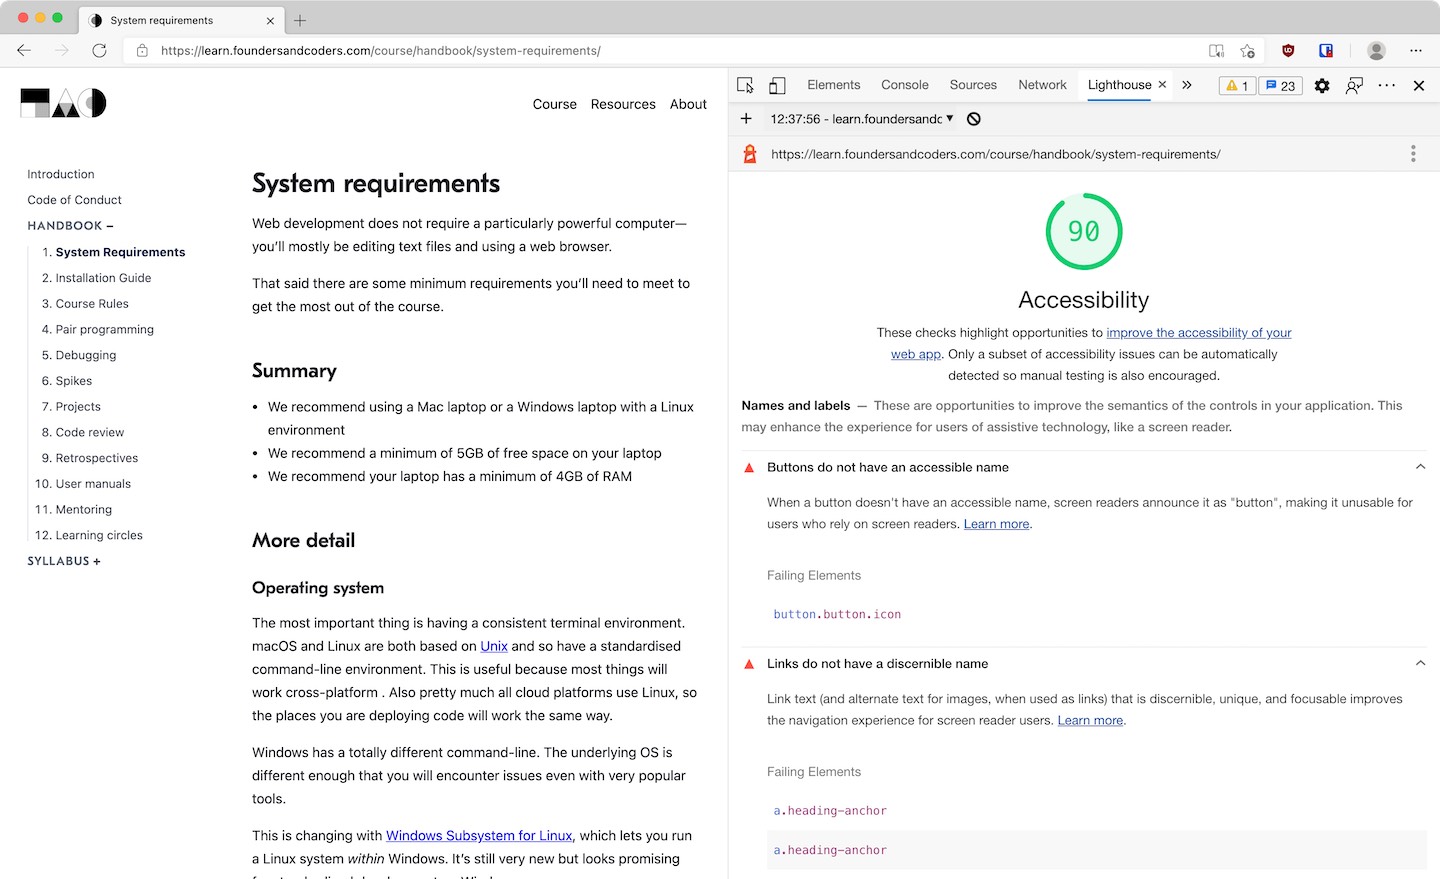Open Pair programming in sidebar
Screen dimensions: 1440x879
pos(105,329)
